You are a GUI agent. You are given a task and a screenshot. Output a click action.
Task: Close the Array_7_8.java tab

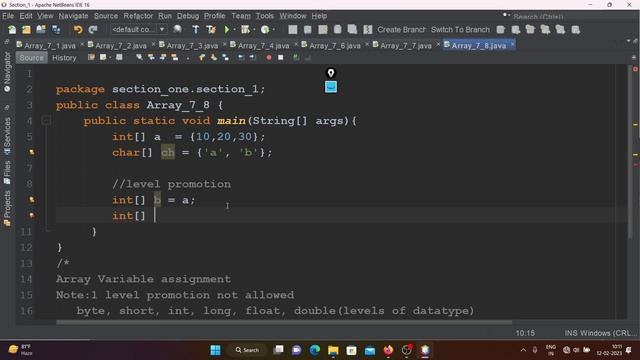pos(512,44)
